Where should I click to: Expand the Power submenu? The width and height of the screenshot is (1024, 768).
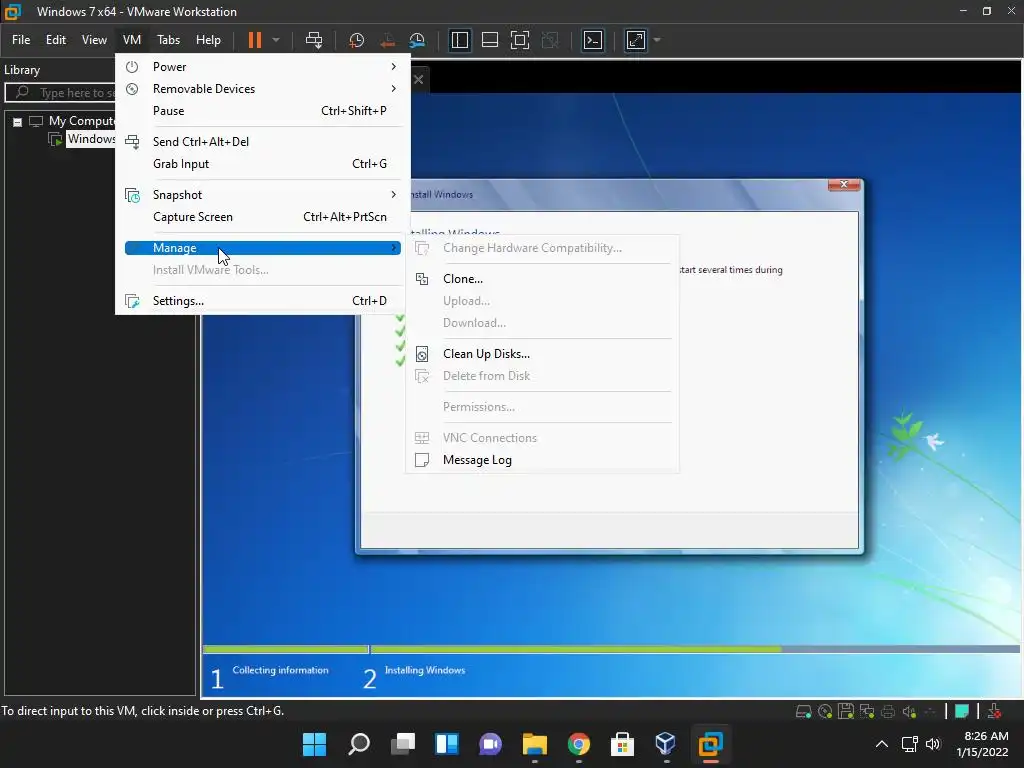tap(263, 67)
